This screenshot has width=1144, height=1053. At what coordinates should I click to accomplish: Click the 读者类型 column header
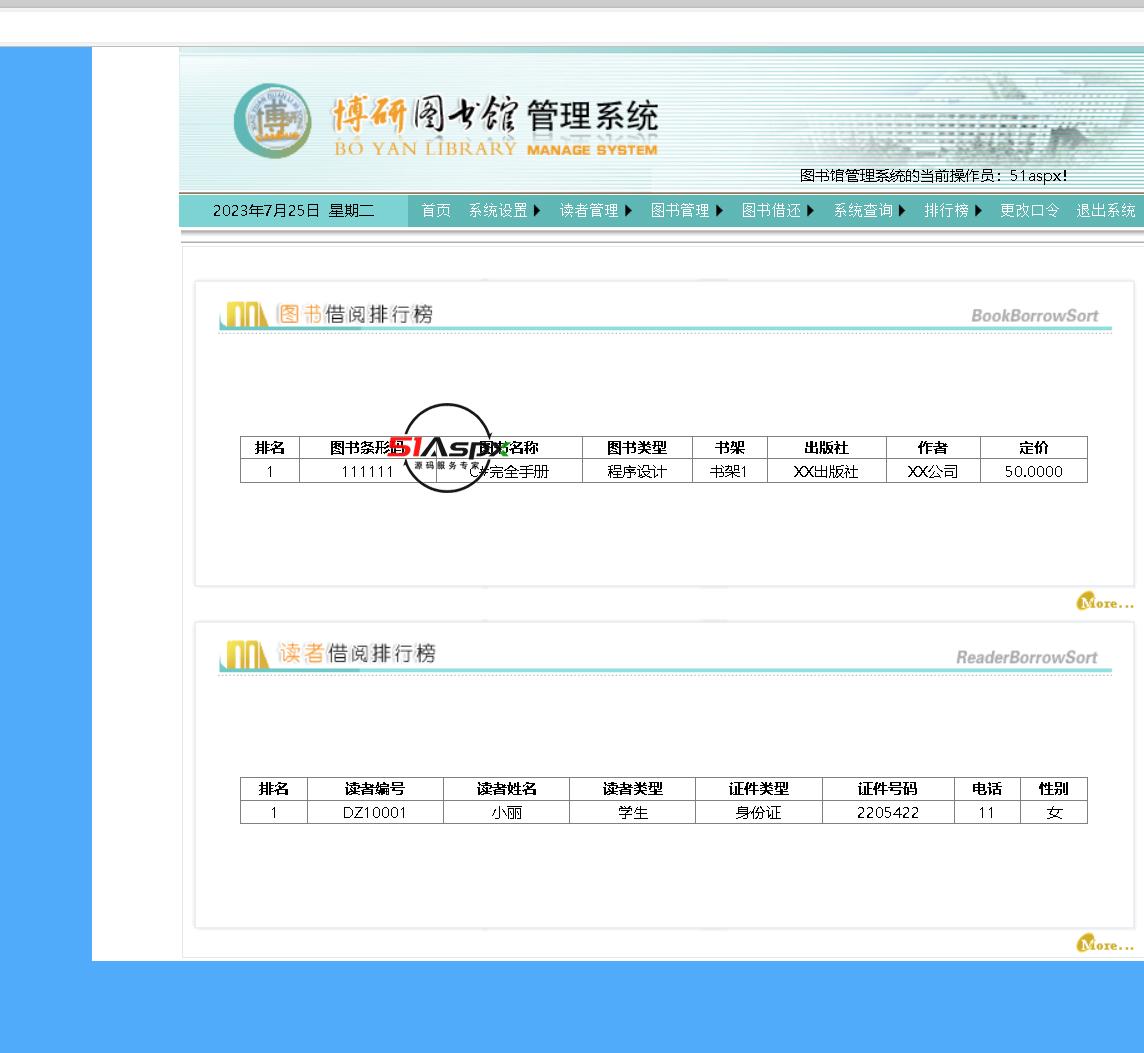click(633, 789)
